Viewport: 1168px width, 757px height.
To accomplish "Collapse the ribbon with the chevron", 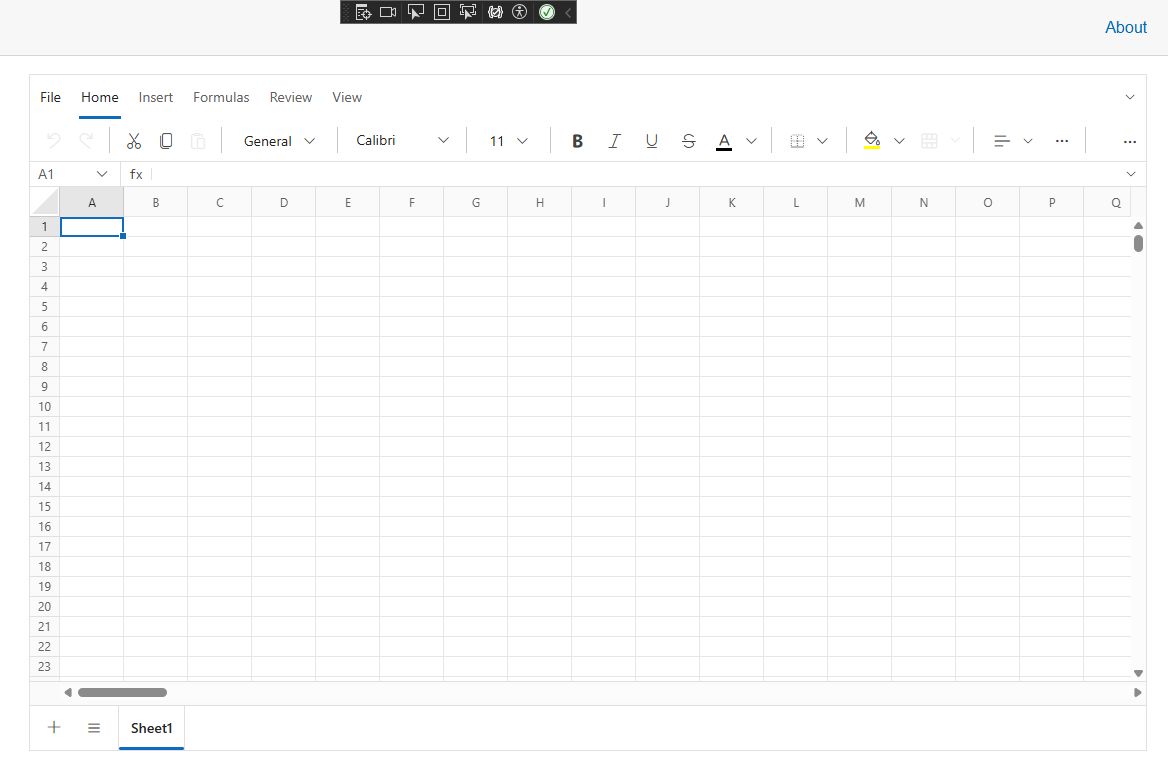I will 1130,98.
